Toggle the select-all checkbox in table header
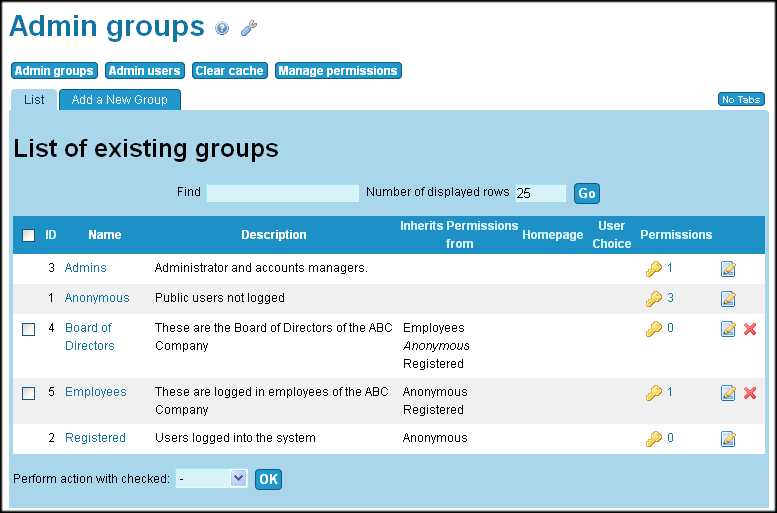The image size is (777, 513). (29, 235)
